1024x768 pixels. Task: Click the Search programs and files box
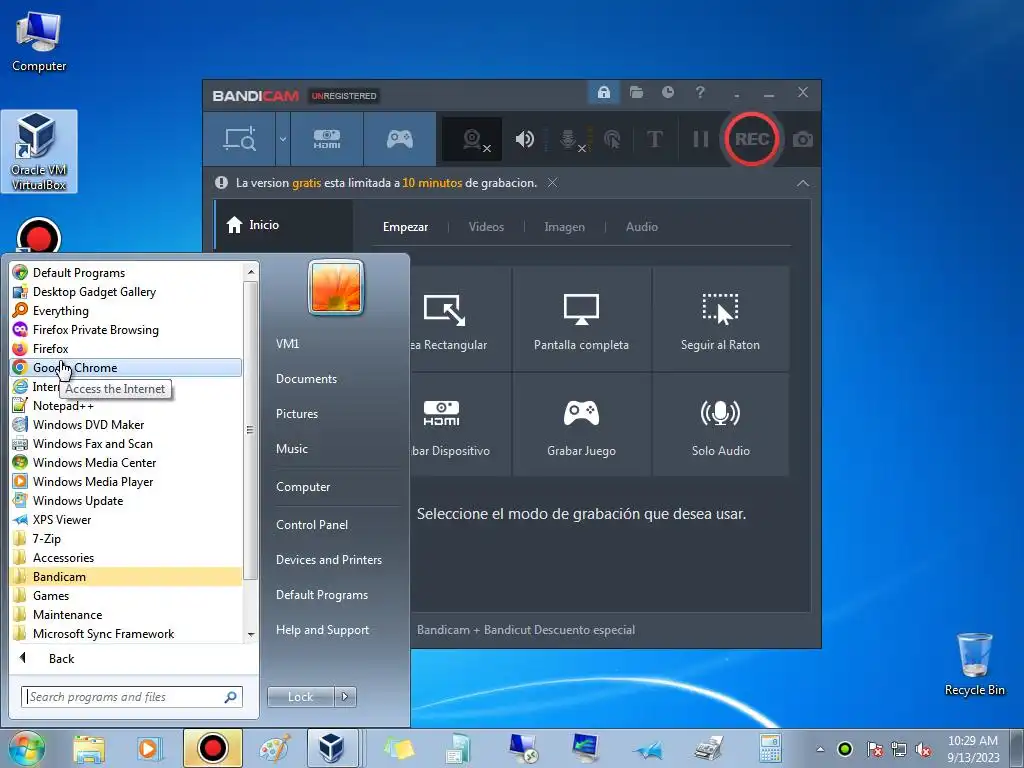tap(132, 697)
